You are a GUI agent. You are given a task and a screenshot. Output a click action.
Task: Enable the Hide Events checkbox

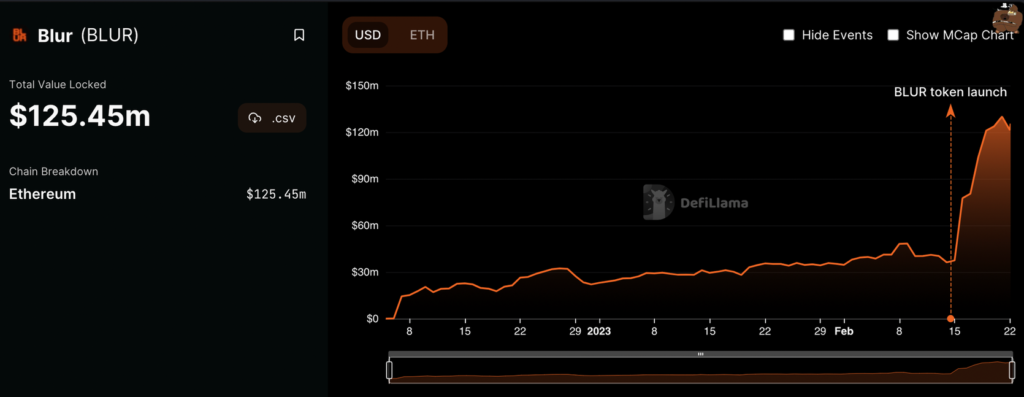789,35
